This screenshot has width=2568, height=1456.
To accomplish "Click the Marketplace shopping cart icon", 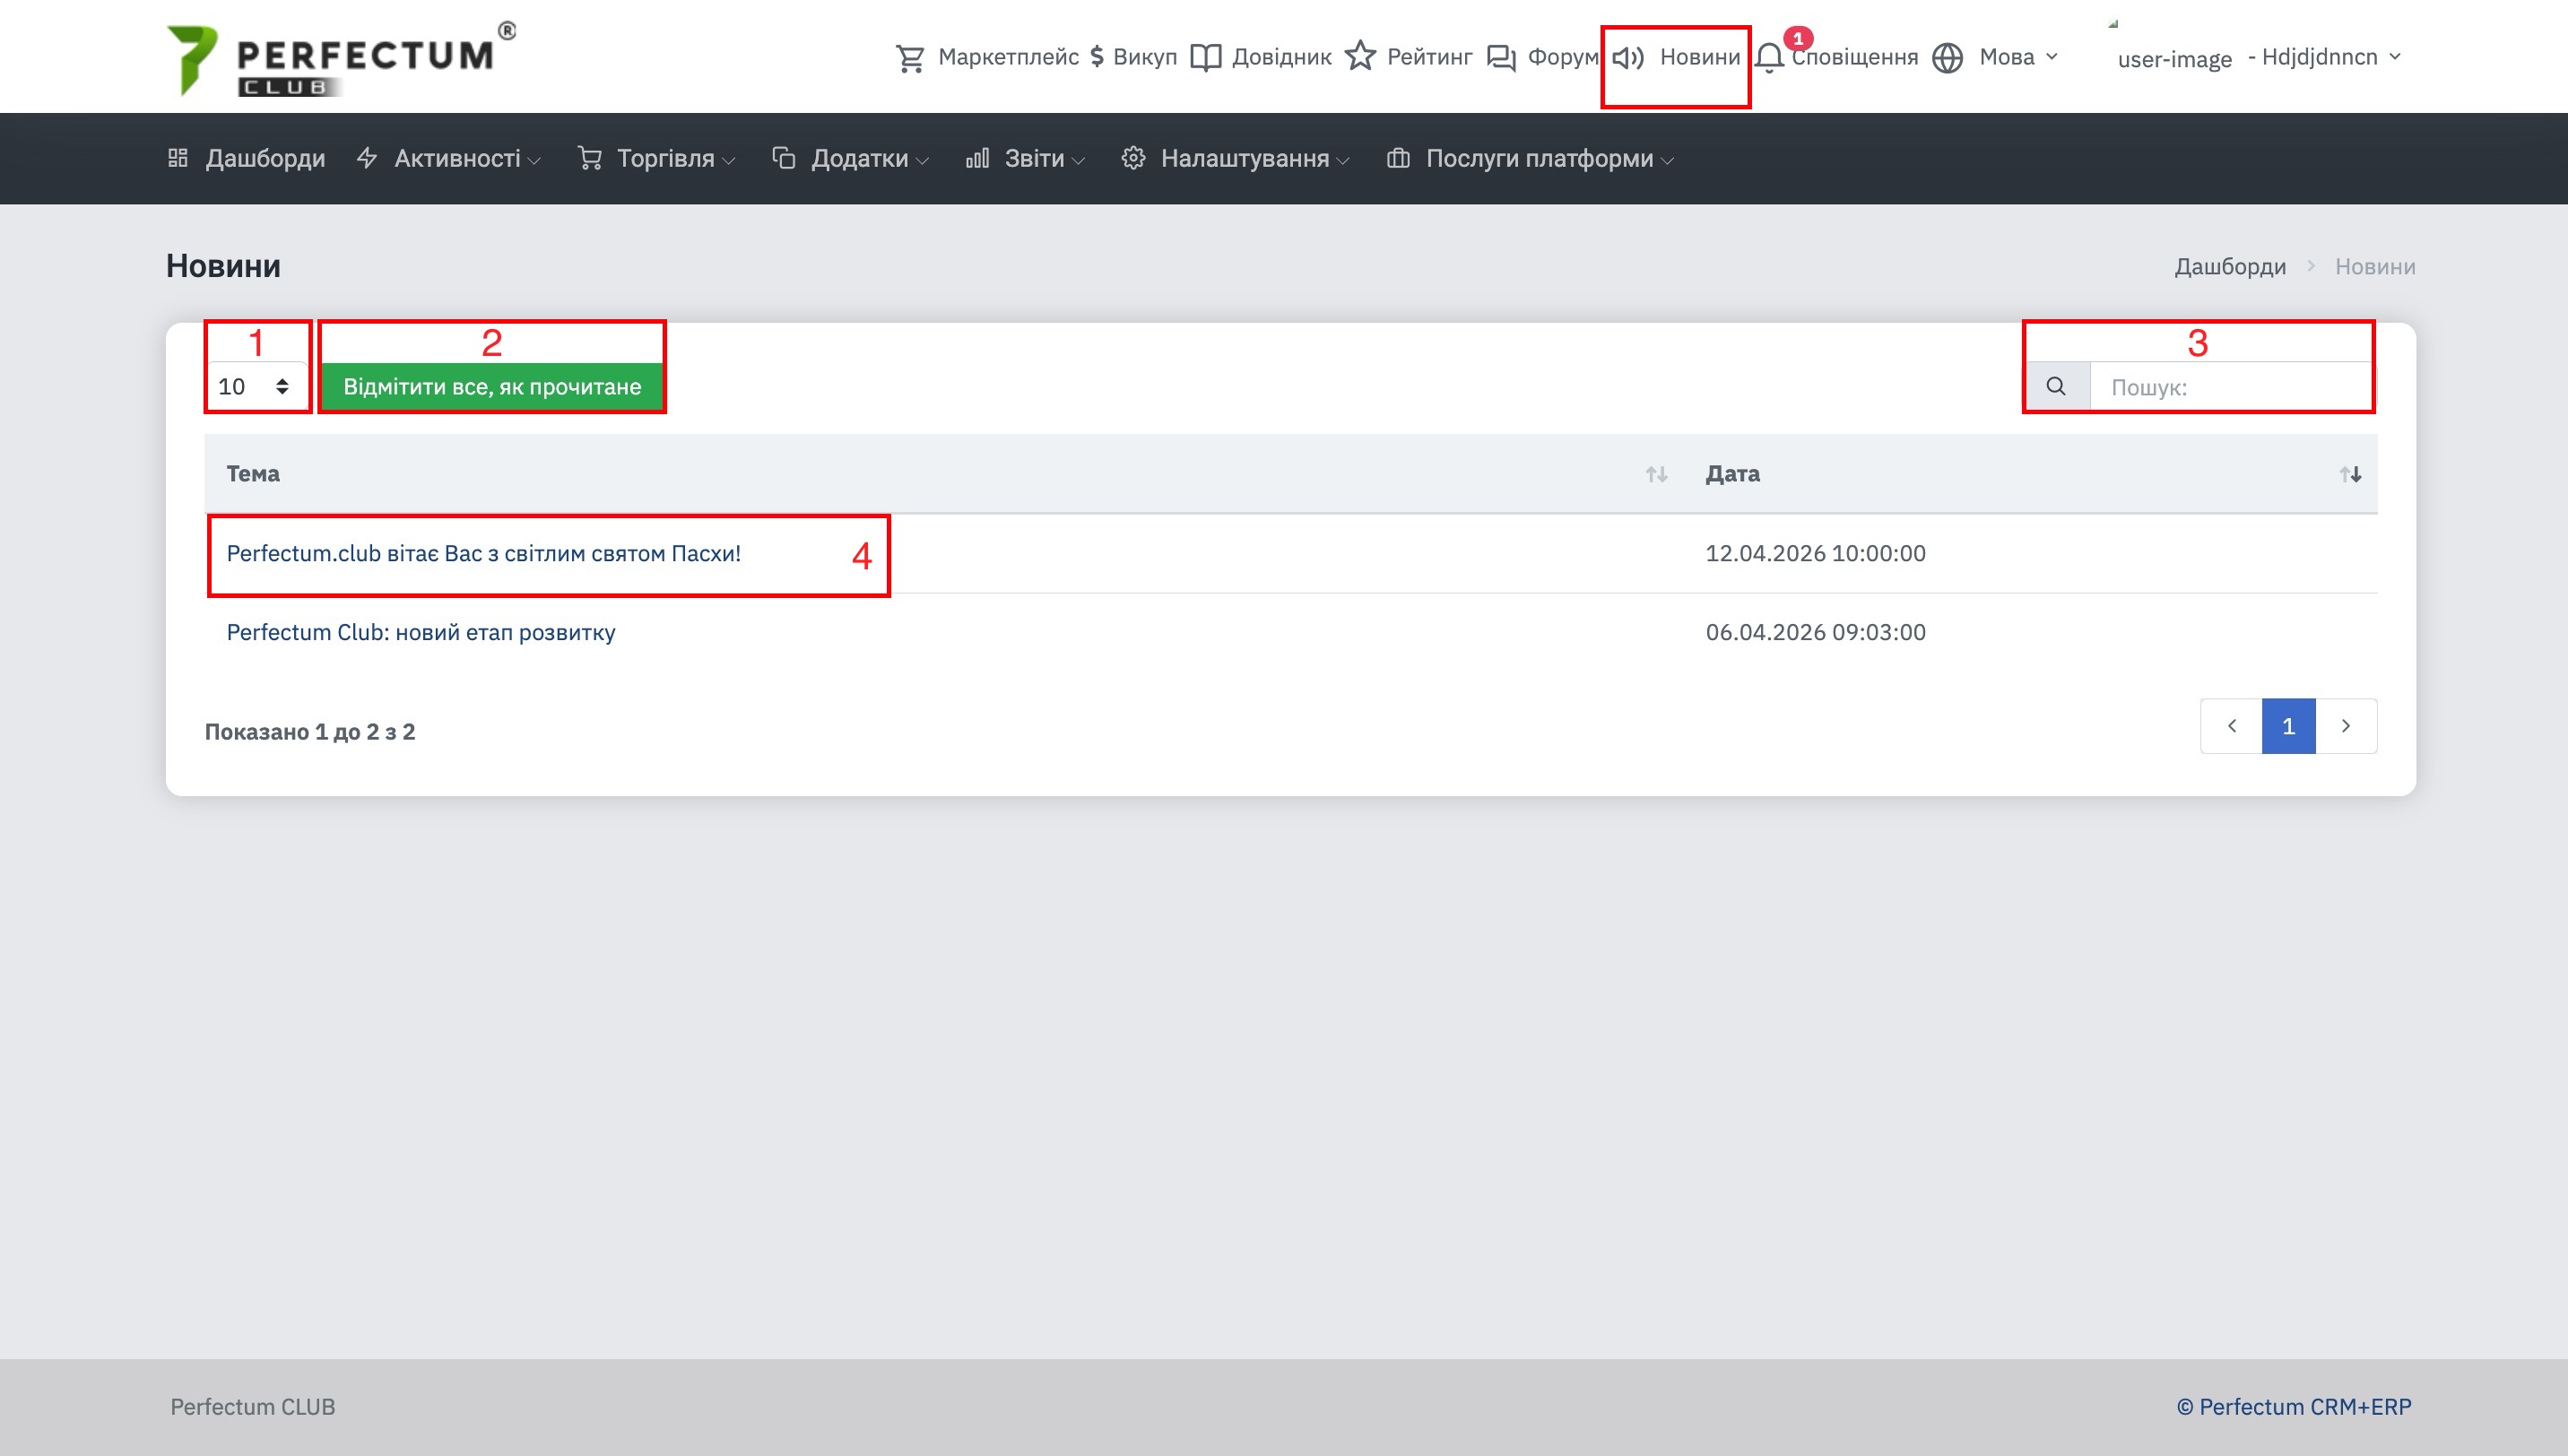I will tap(909, 58).
